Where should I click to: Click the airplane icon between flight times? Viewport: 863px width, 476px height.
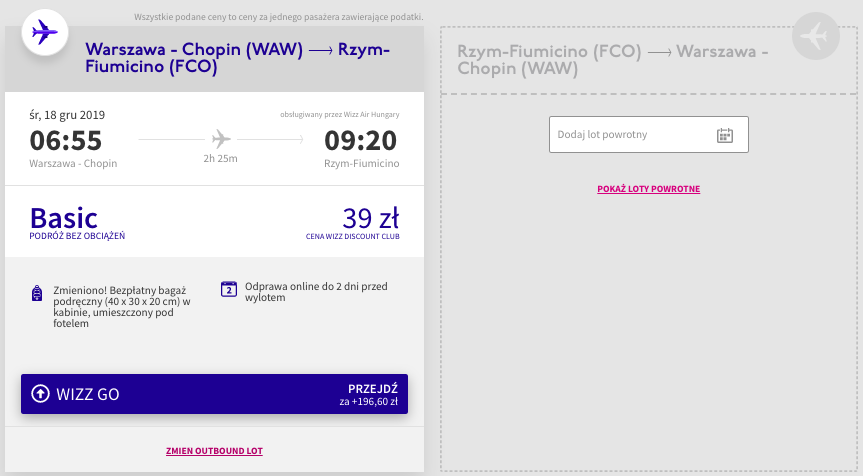(x=221, y=139)
